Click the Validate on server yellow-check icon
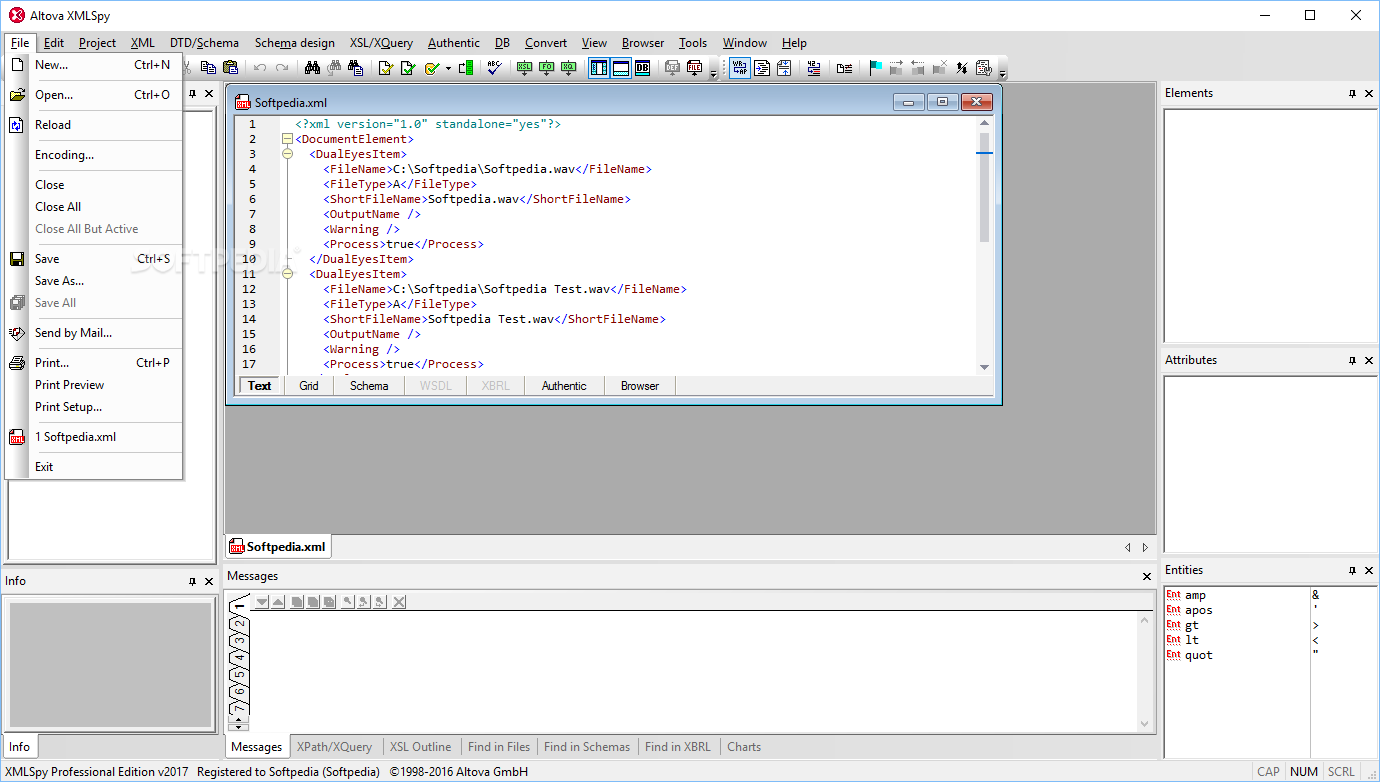This screenshot has width=1380, height=782. [431, 67]
